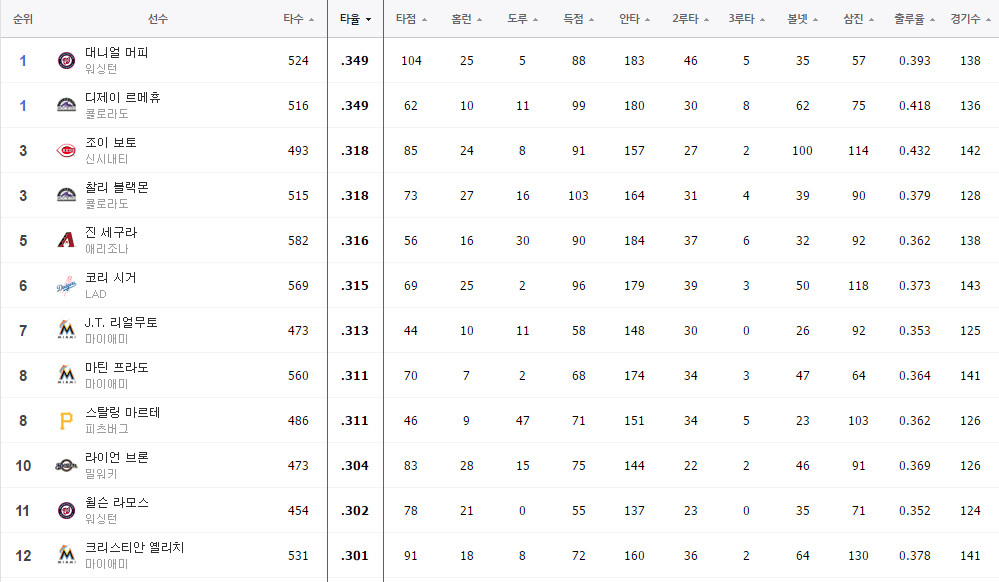Click Colorado Rockies logo beside 디제이 르메휴
The width and height of the screenshot is (999, 582).
[66, 105]
